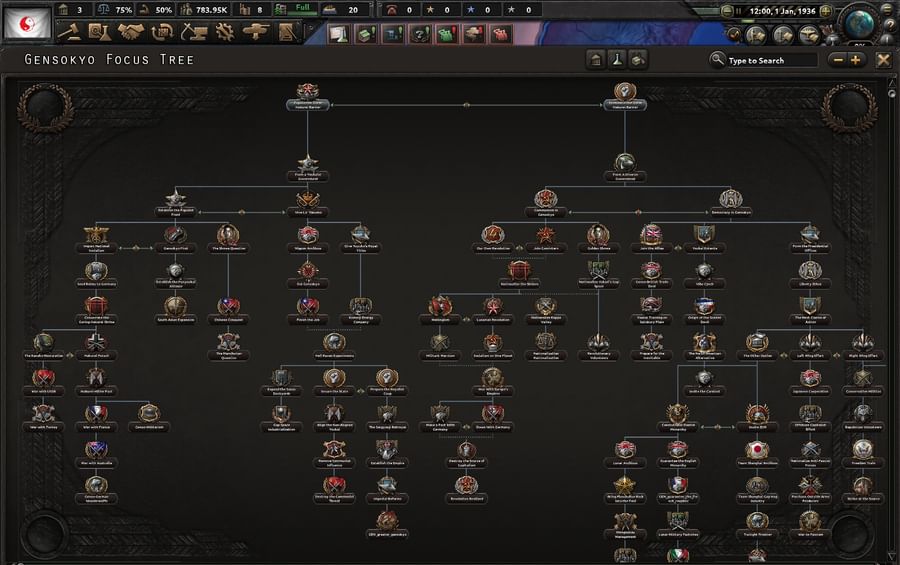Click the war support indicator showing 50%

(x=156, y=9)
